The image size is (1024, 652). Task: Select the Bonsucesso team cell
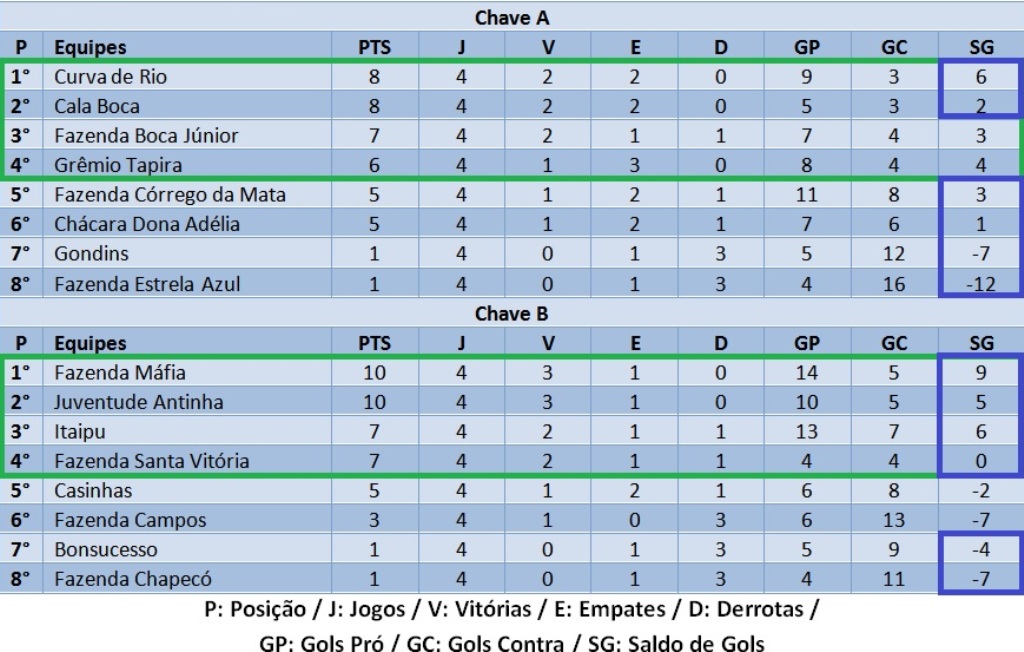point(101,549)
